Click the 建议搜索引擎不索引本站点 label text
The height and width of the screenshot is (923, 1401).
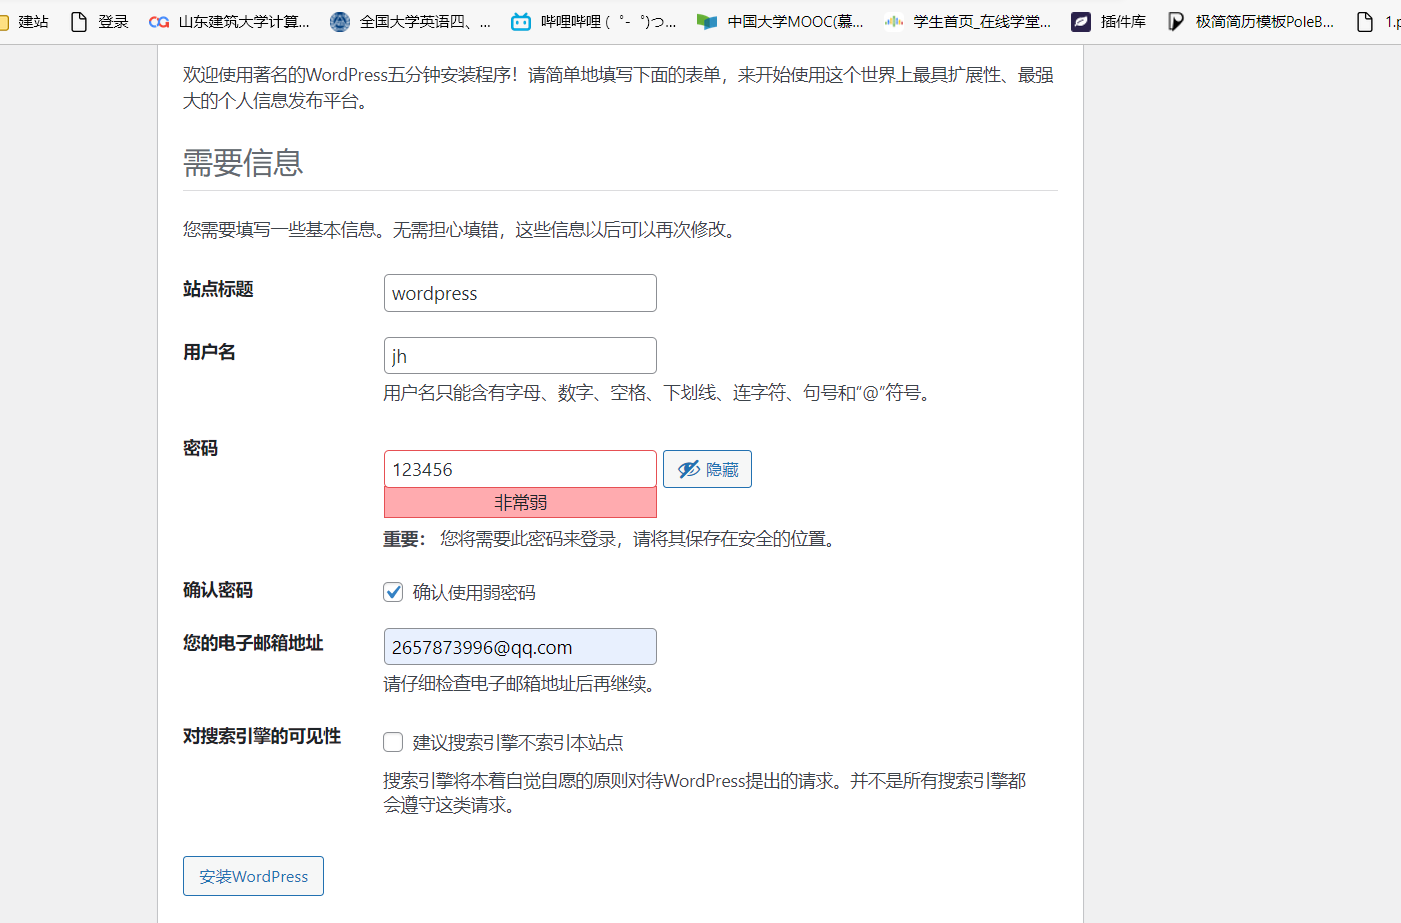[518, 743]
